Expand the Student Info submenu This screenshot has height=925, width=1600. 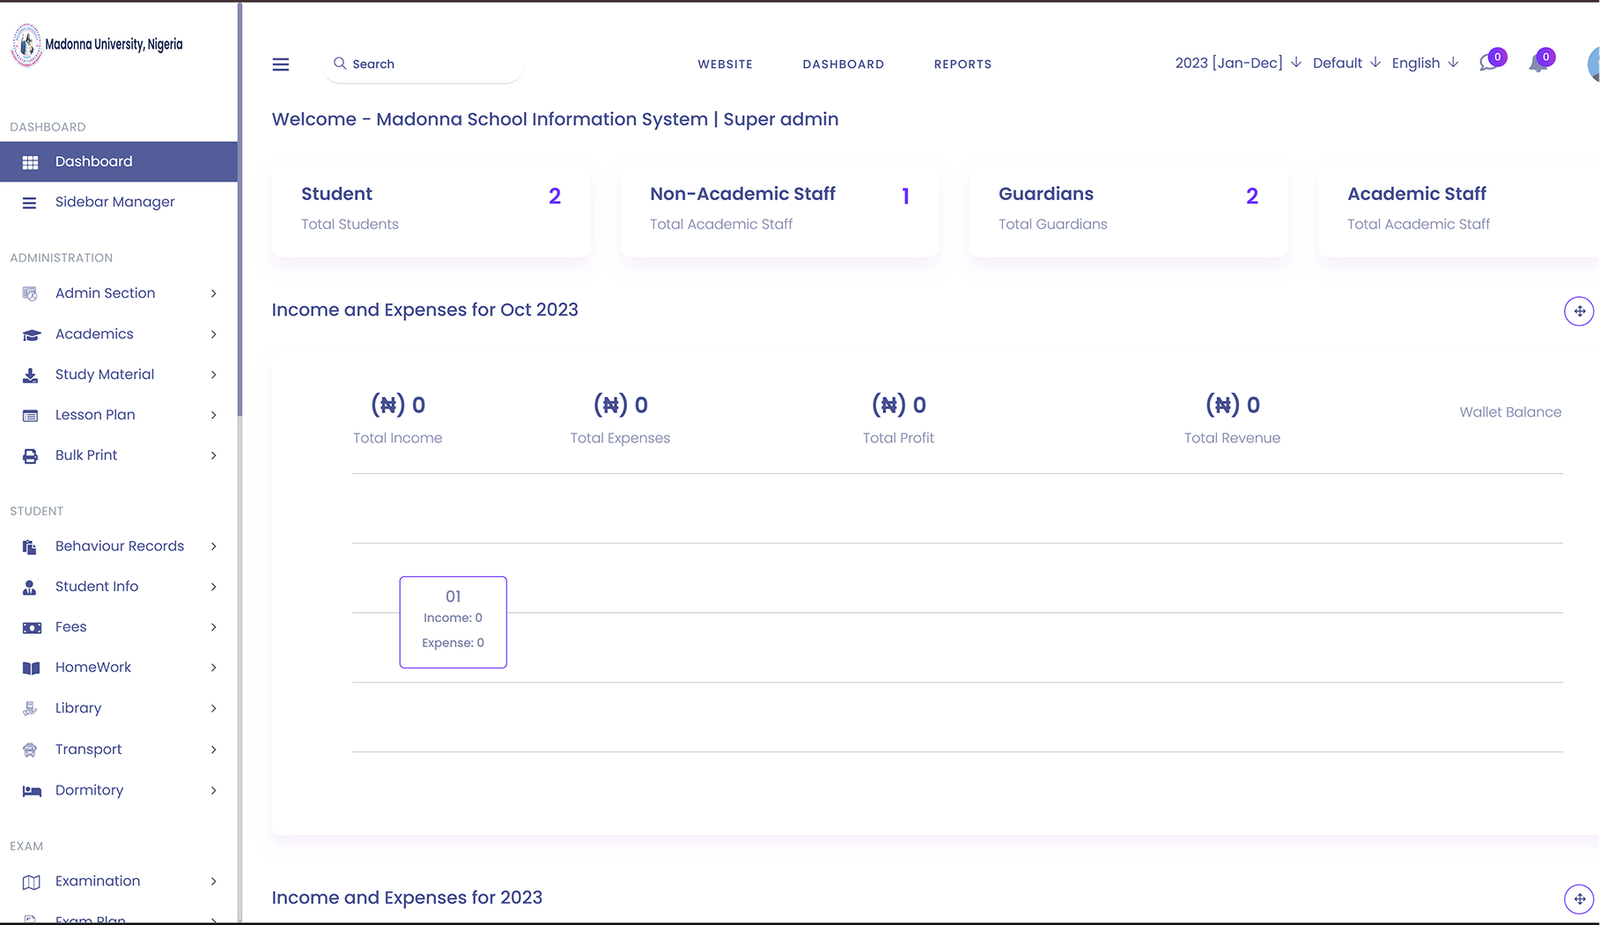[213, 586]
